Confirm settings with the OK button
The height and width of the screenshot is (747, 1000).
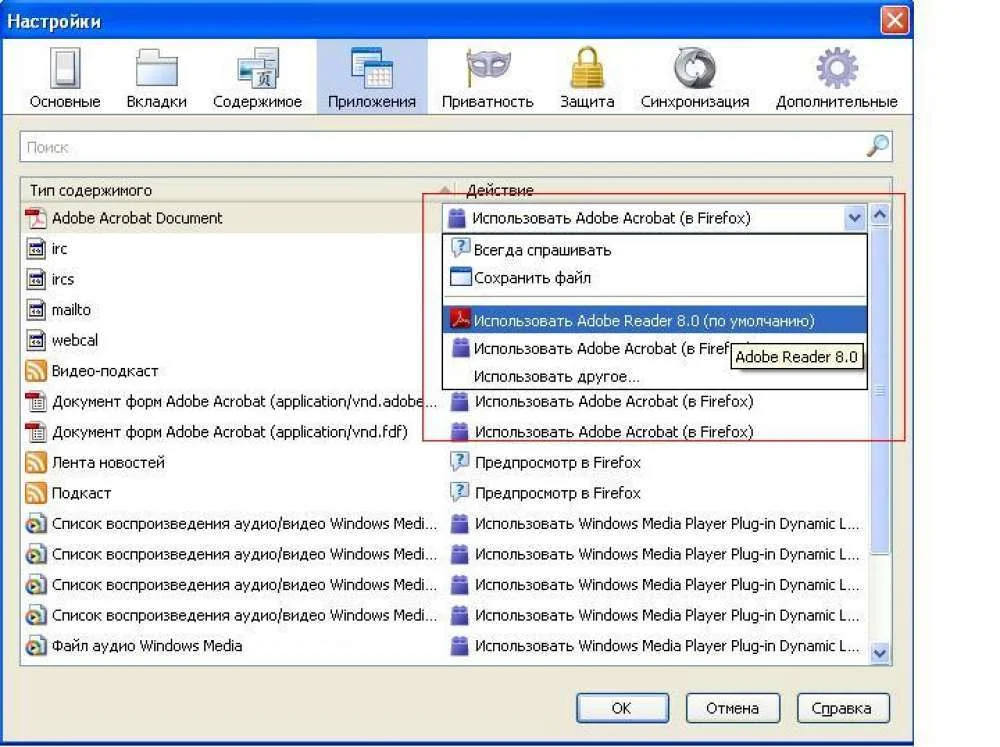pyautogui.click(x=622, y=708)
